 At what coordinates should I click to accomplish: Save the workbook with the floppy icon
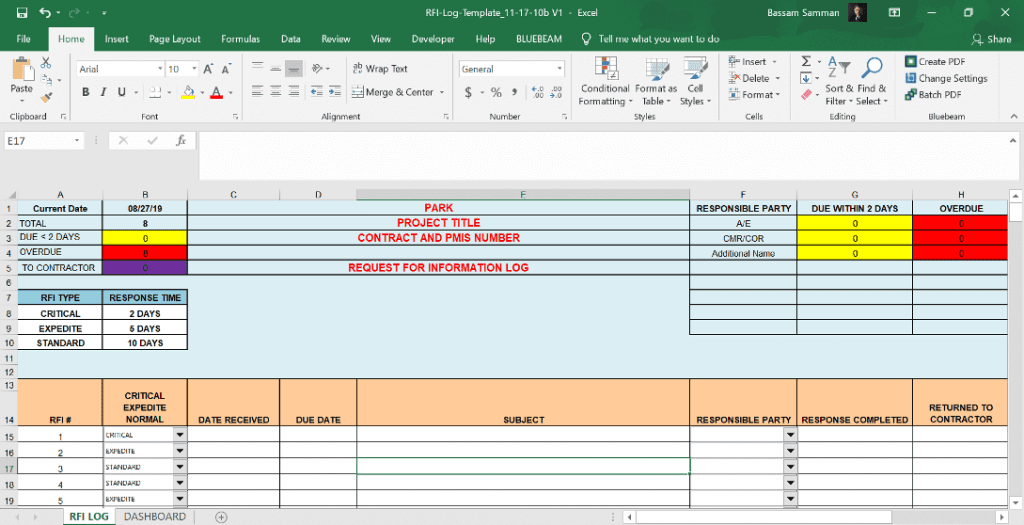click(x=22, y=12)
